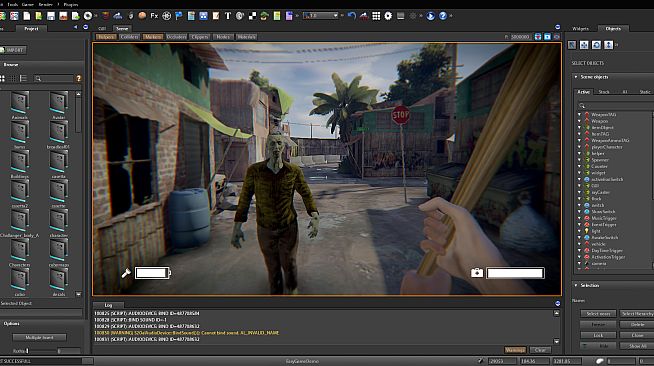This screenshot has width=654, height=366.
Task: Switch to the Stock objects tab
Action: pos(604,92)
